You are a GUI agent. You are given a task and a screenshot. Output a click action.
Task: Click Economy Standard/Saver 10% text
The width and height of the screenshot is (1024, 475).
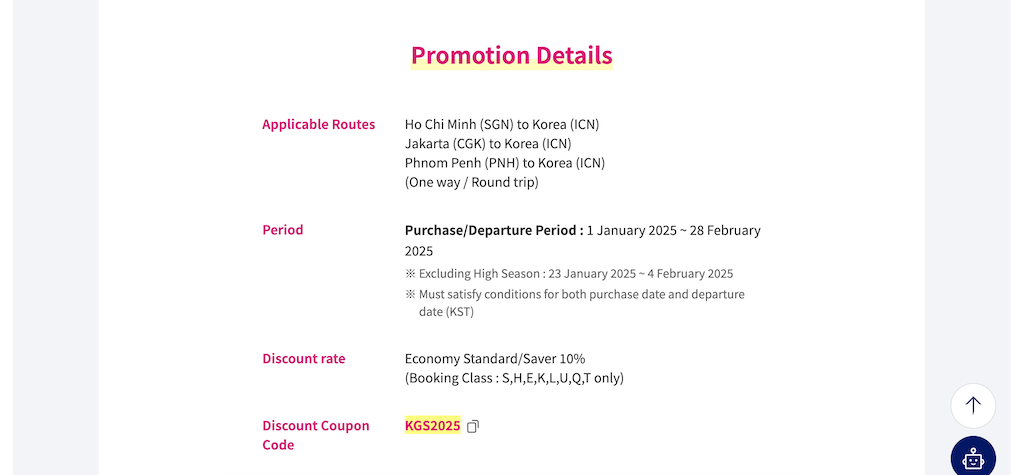(495, 359)
